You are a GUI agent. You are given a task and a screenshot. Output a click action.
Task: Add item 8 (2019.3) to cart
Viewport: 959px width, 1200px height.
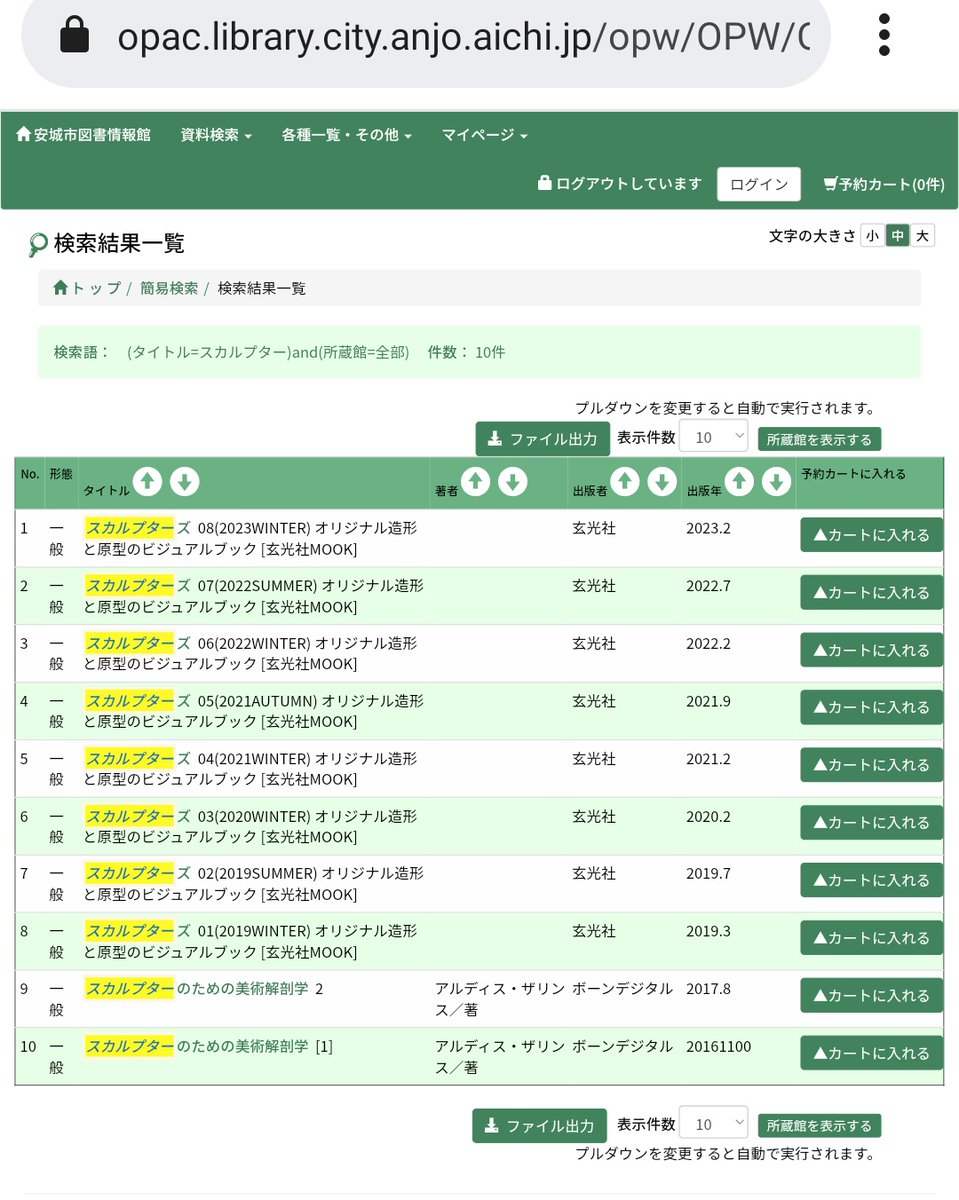(871, 938)
